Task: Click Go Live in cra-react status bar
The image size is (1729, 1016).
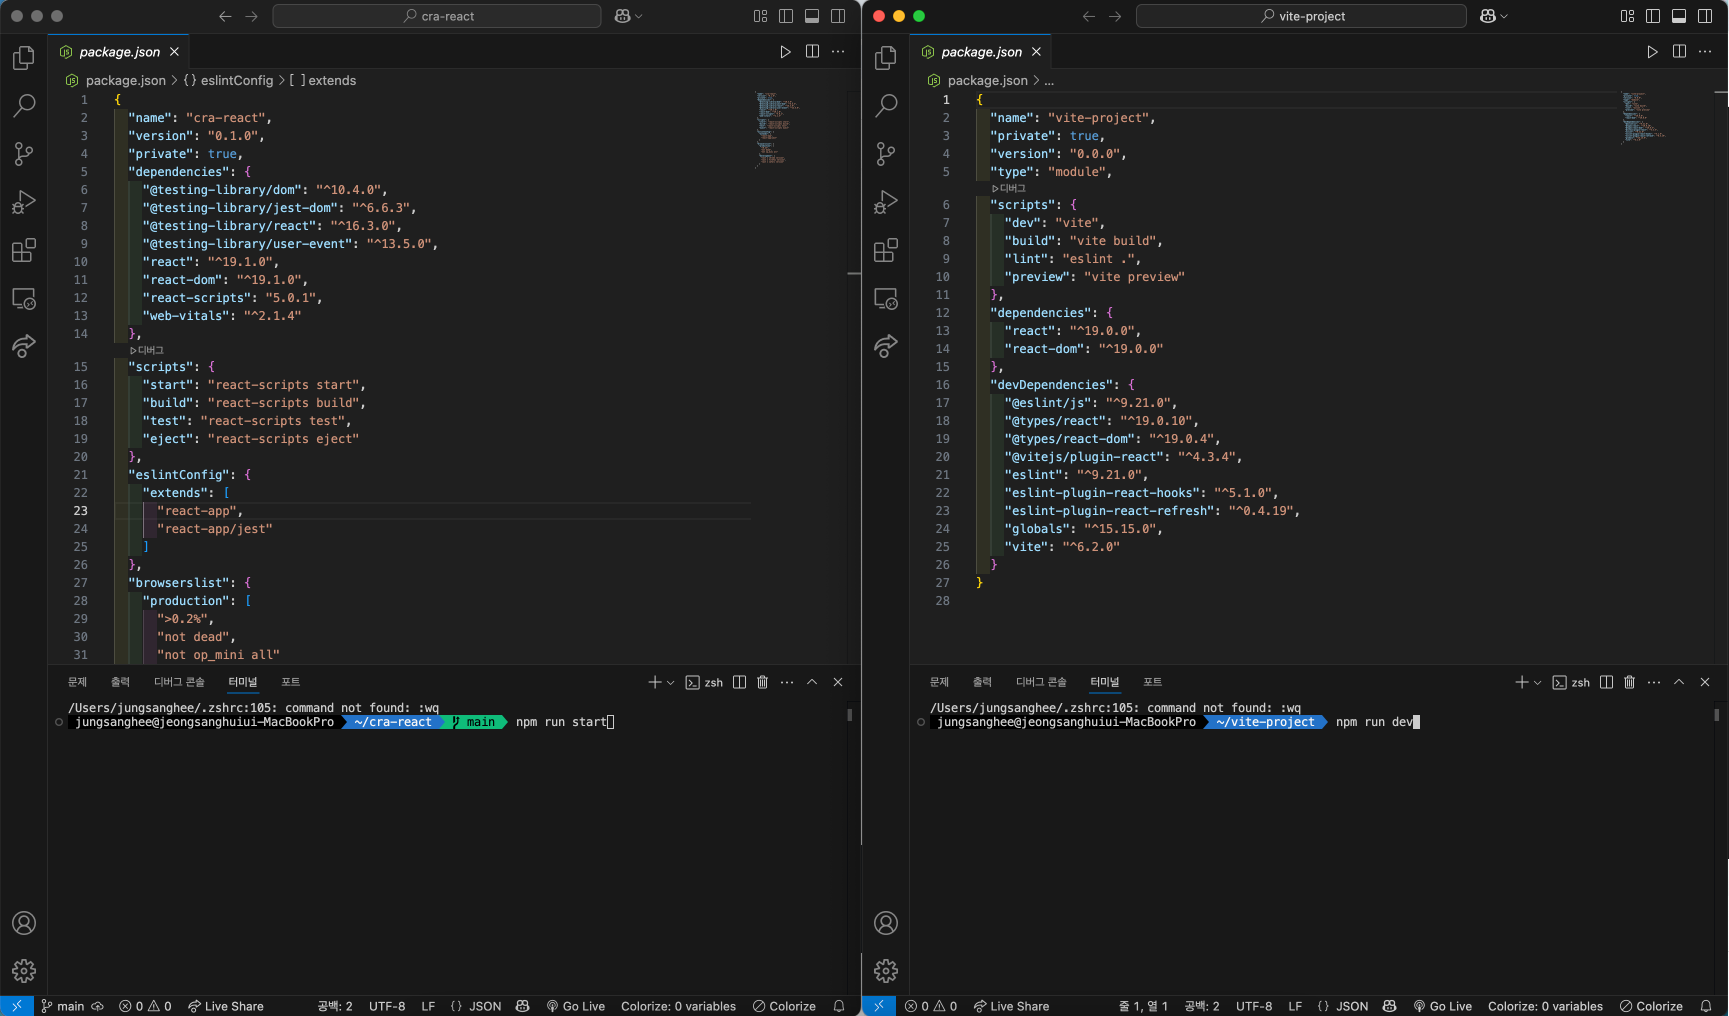Action: point(576,1006)
